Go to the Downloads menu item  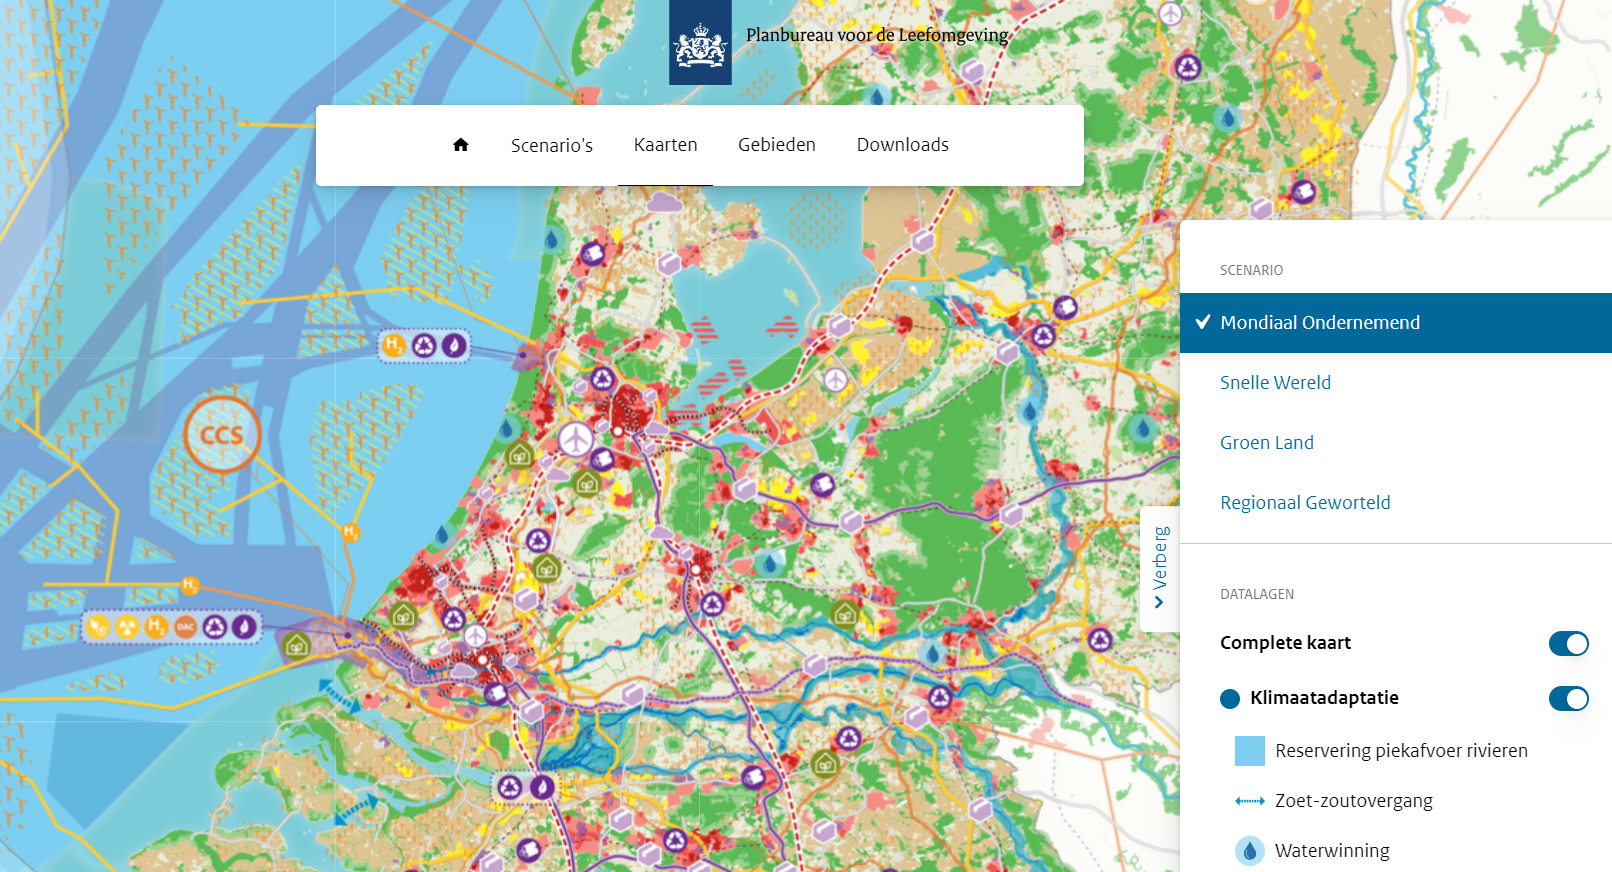902,145
